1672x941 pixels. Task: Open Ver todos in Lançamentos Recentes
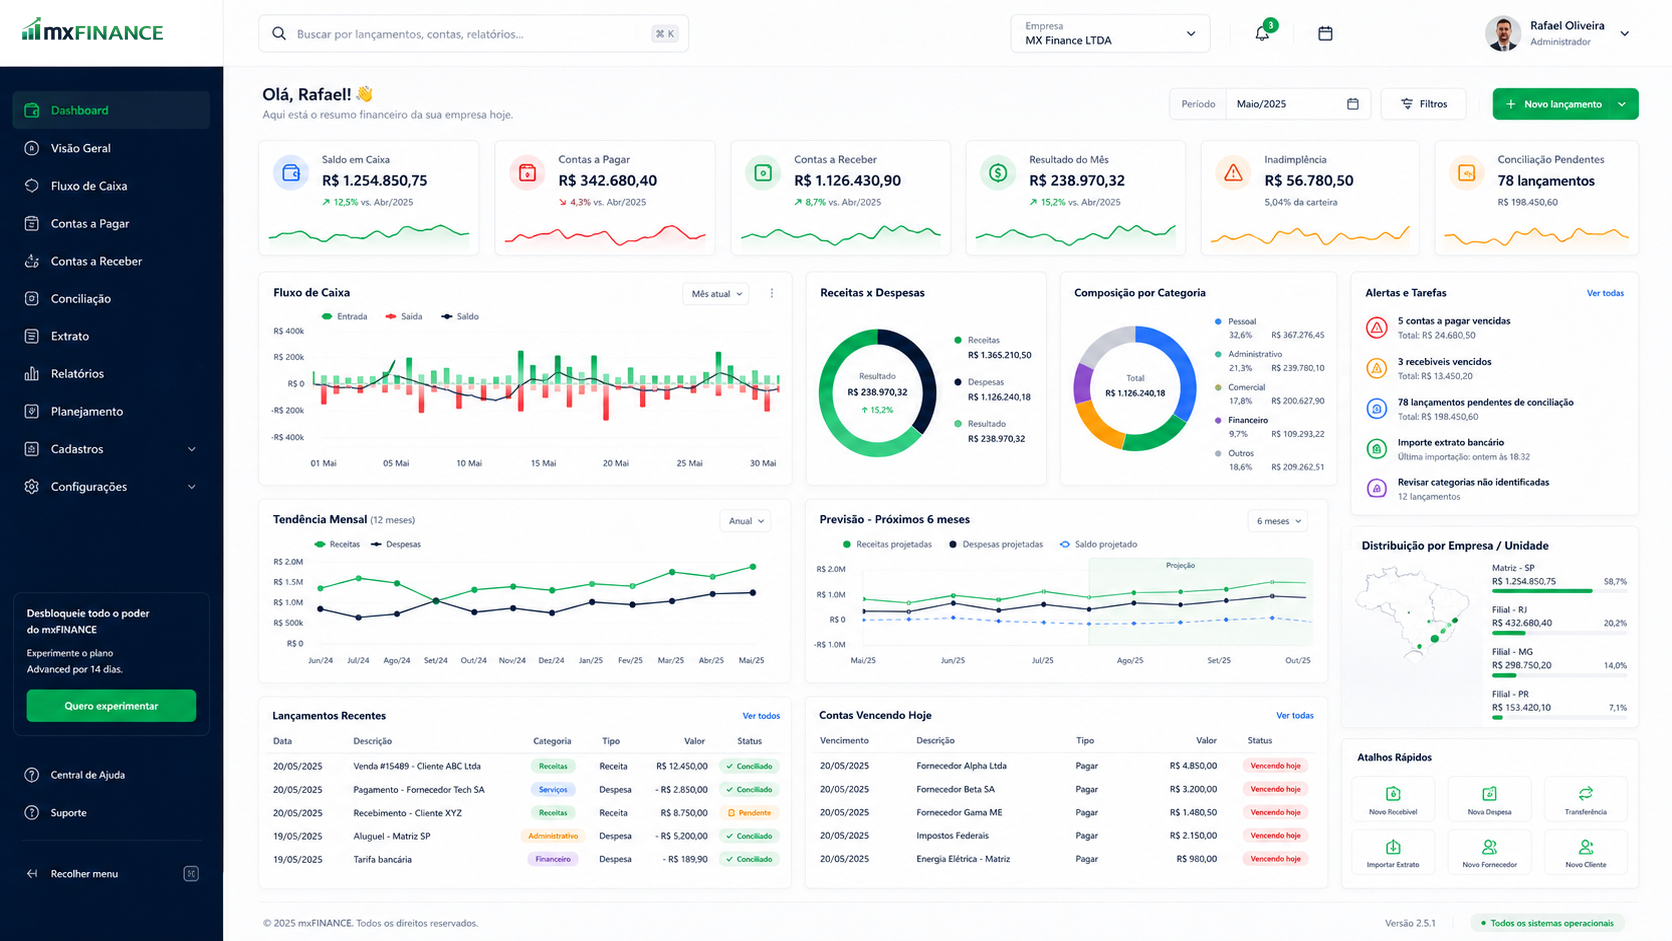pyautogui.click(x=761, y=716)
